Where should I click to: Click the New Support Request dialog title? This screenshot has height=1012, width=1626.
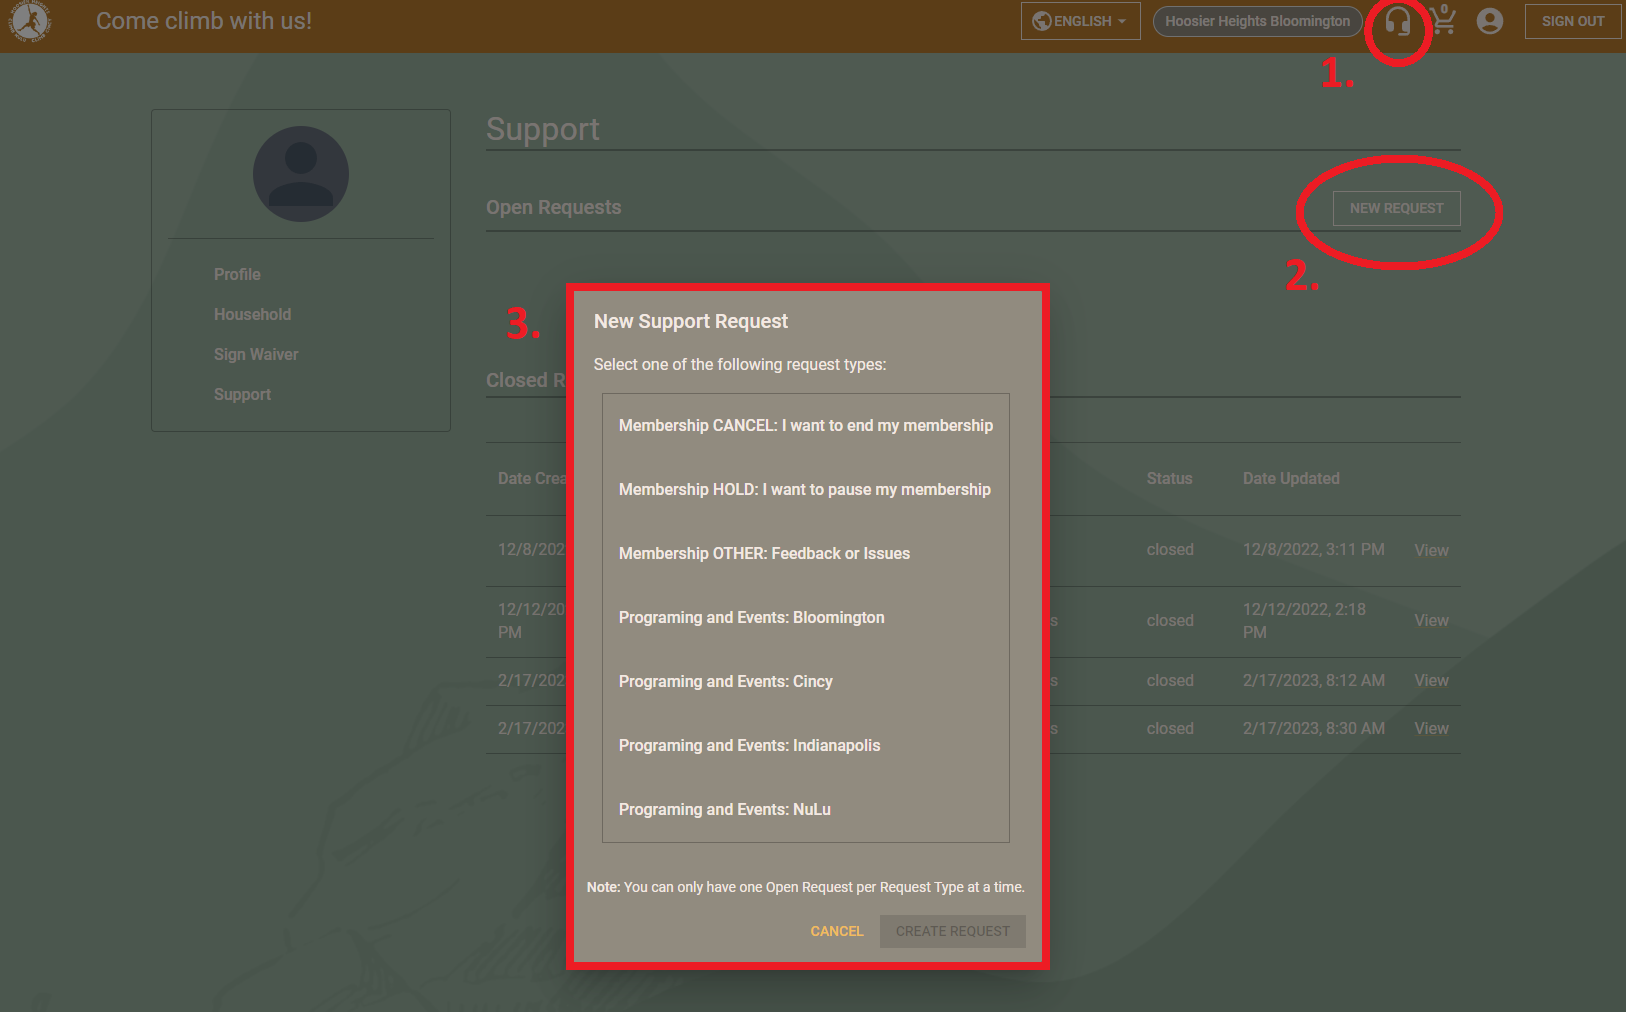pos(691,321)
